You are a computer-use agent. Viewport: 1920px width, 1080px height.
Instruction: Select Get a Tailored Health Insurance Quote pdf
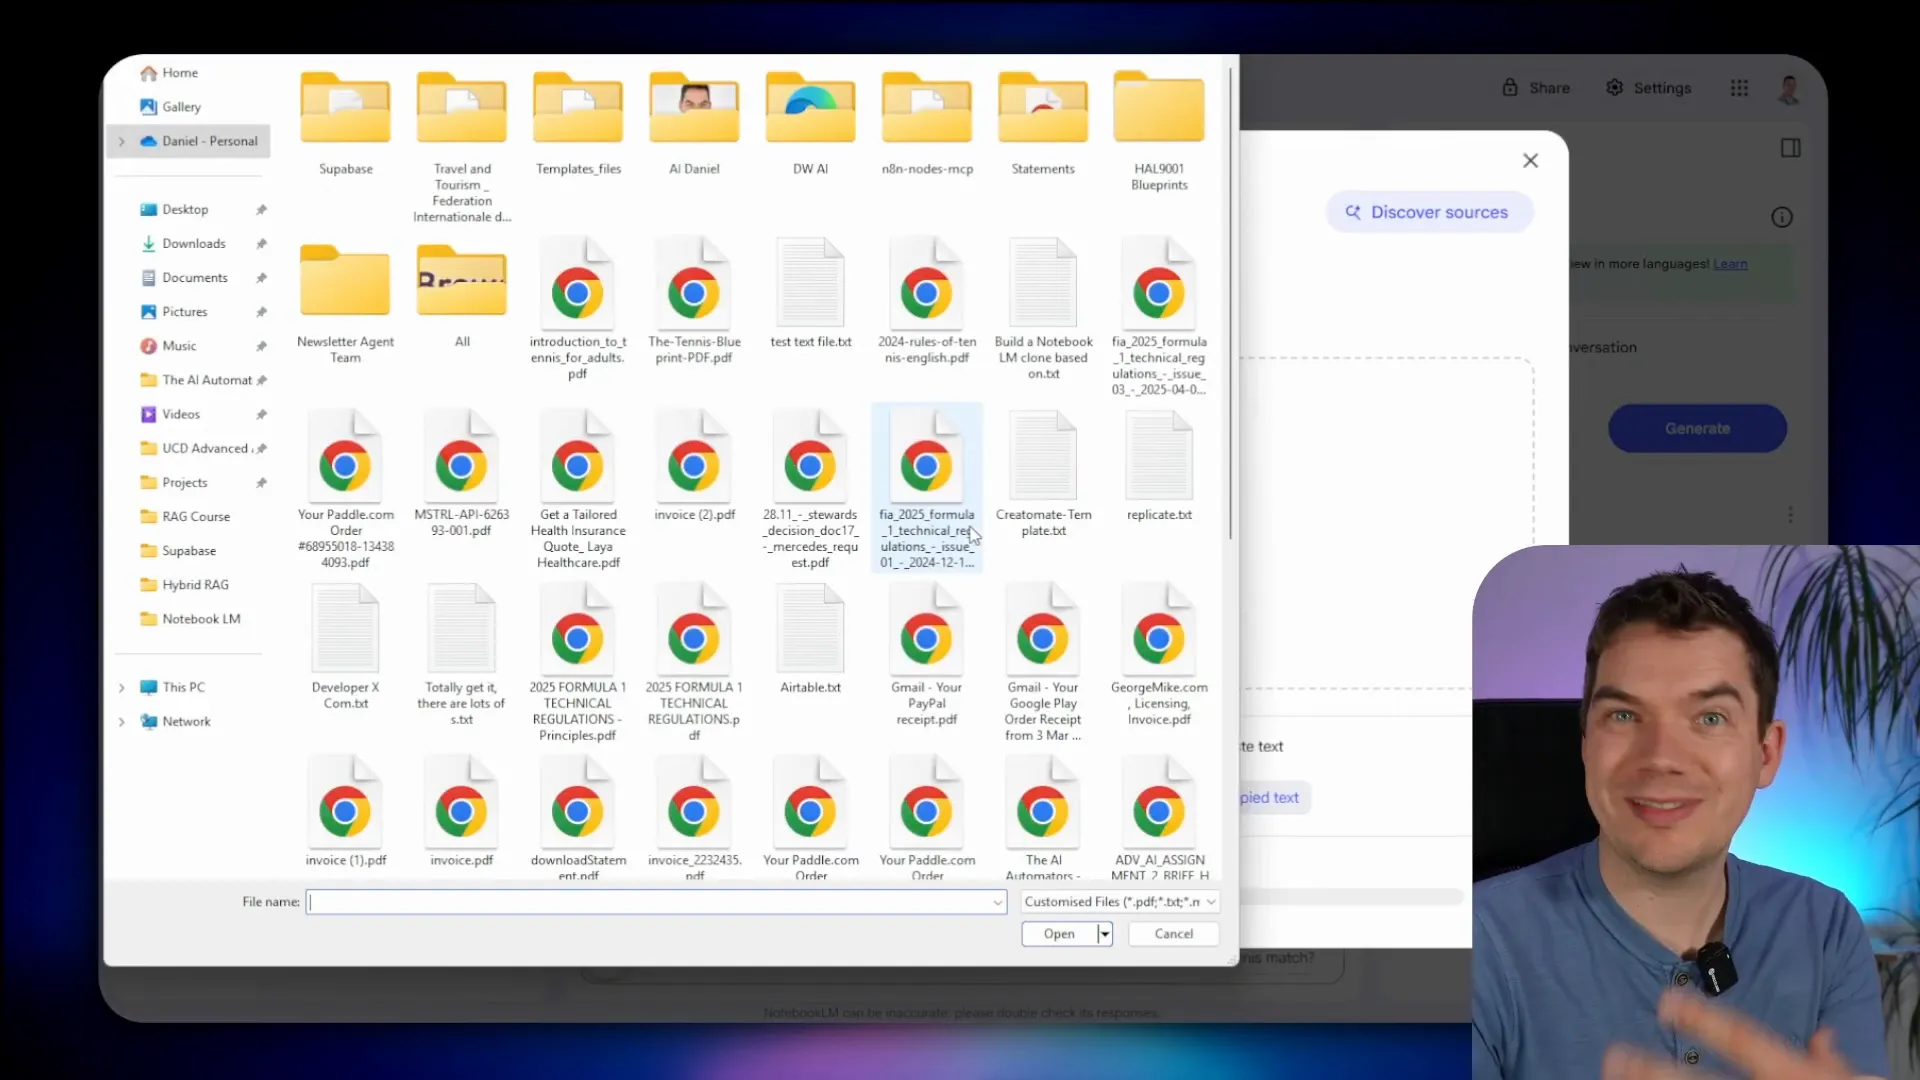coord(578,491)
